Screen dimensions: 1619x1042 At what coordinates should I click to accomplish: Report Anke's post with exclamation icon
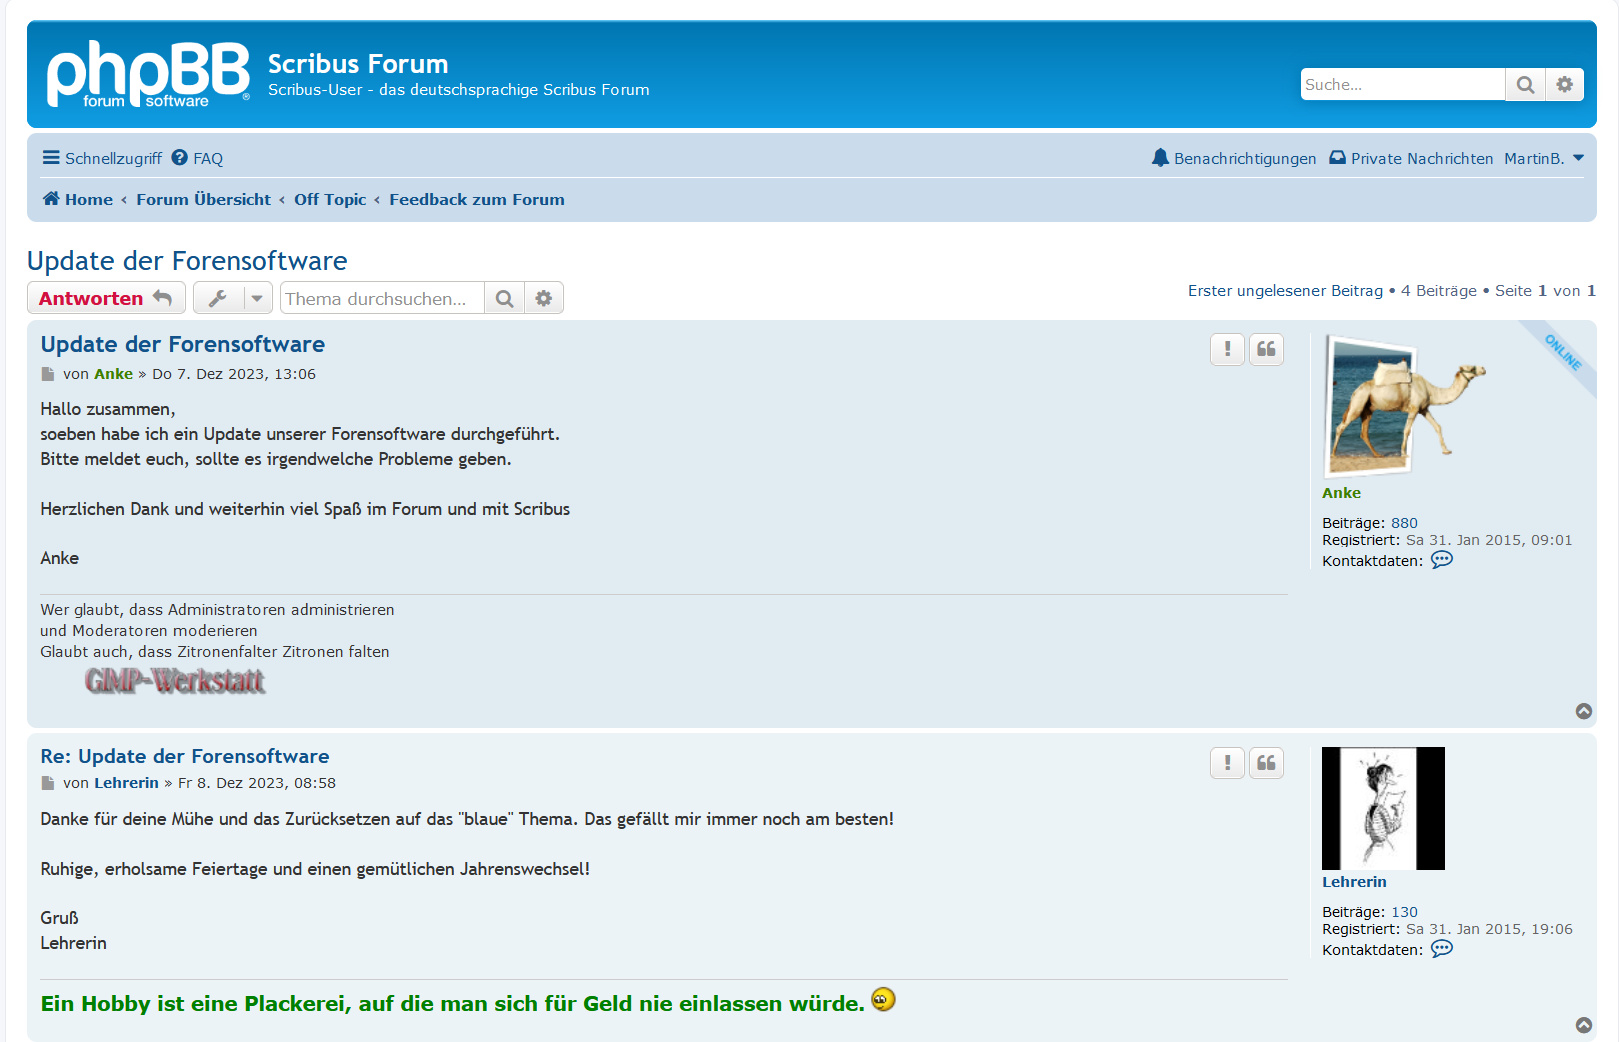1227,349
